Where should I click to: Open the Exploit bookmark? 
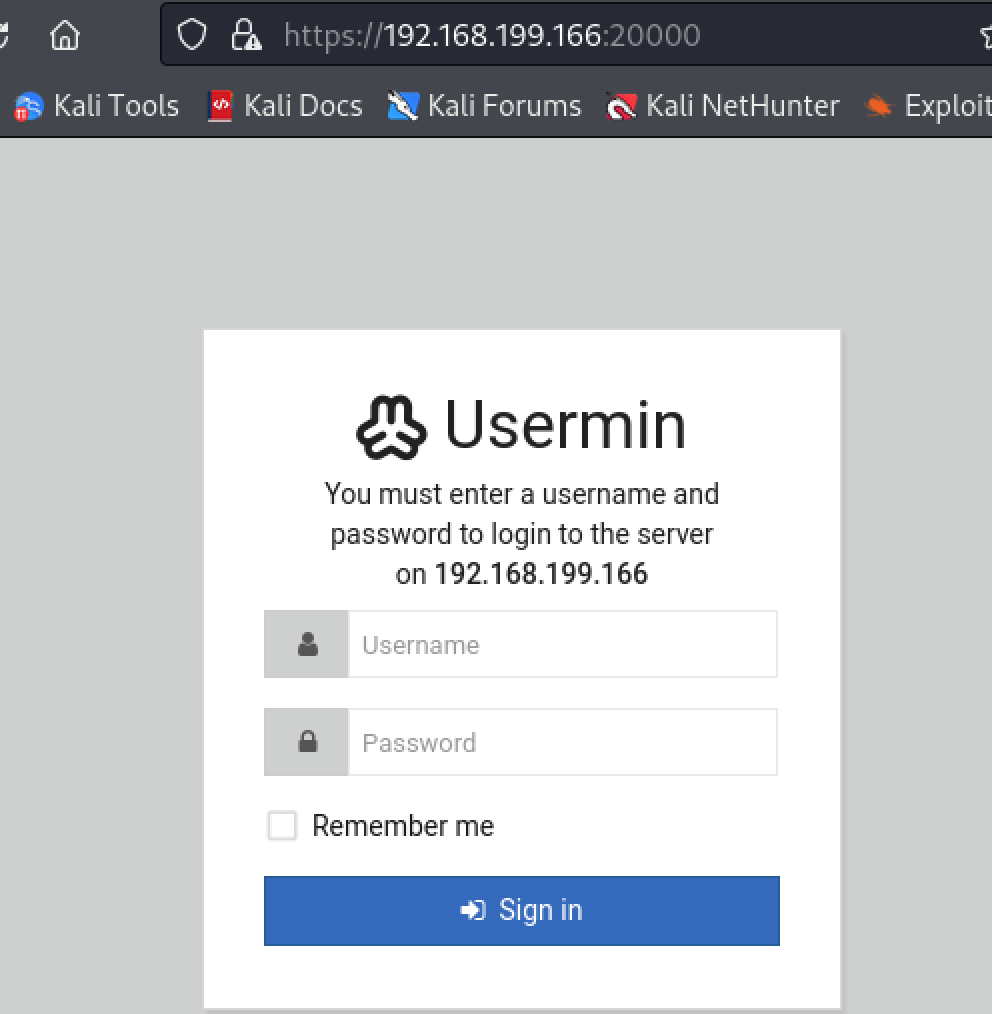(x=928, y=106)
